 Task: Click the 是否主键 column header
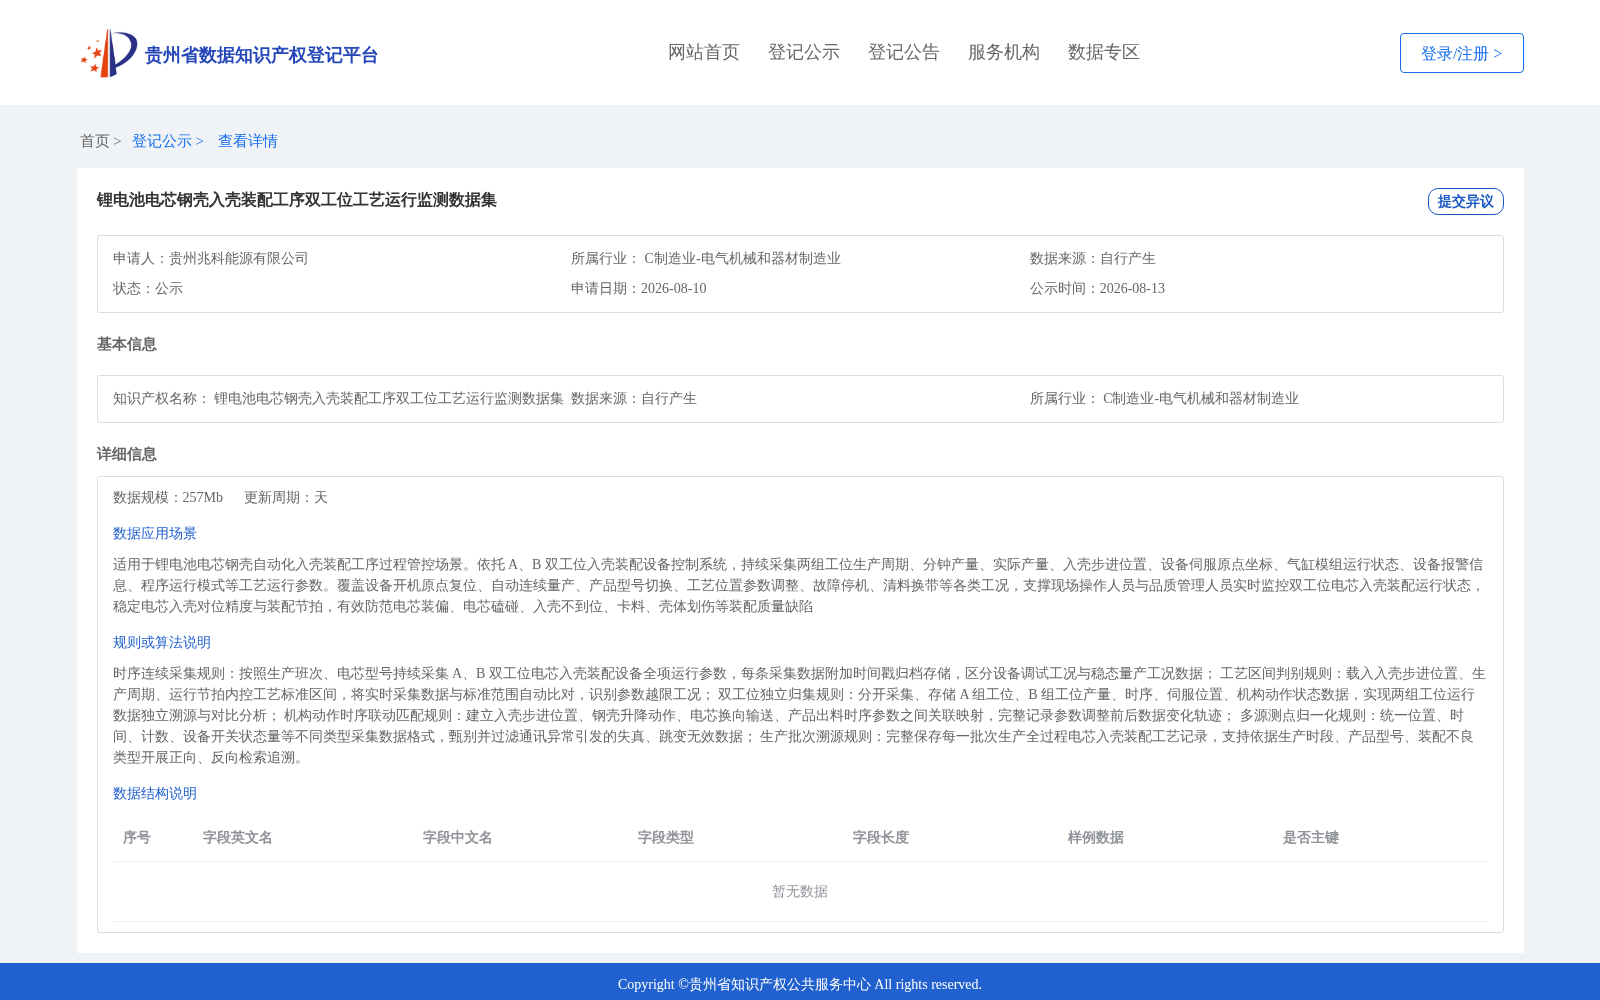pos(1311,837)
